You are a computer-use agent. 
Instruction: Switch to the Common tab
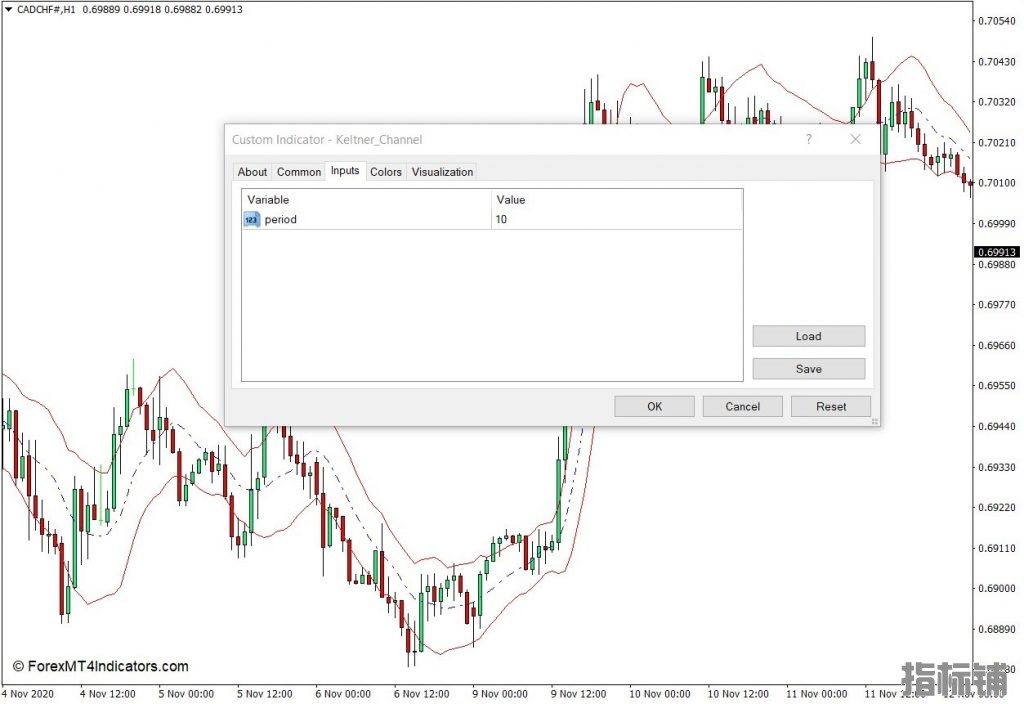[x=299, y=172]
